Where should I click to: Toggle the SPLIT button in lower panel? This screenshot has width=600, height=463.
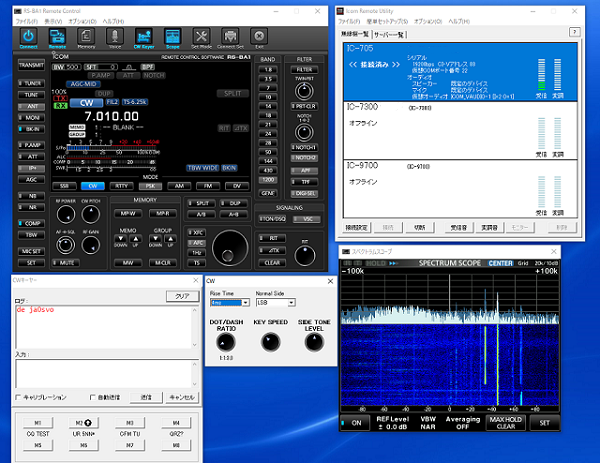click(201, 203)
